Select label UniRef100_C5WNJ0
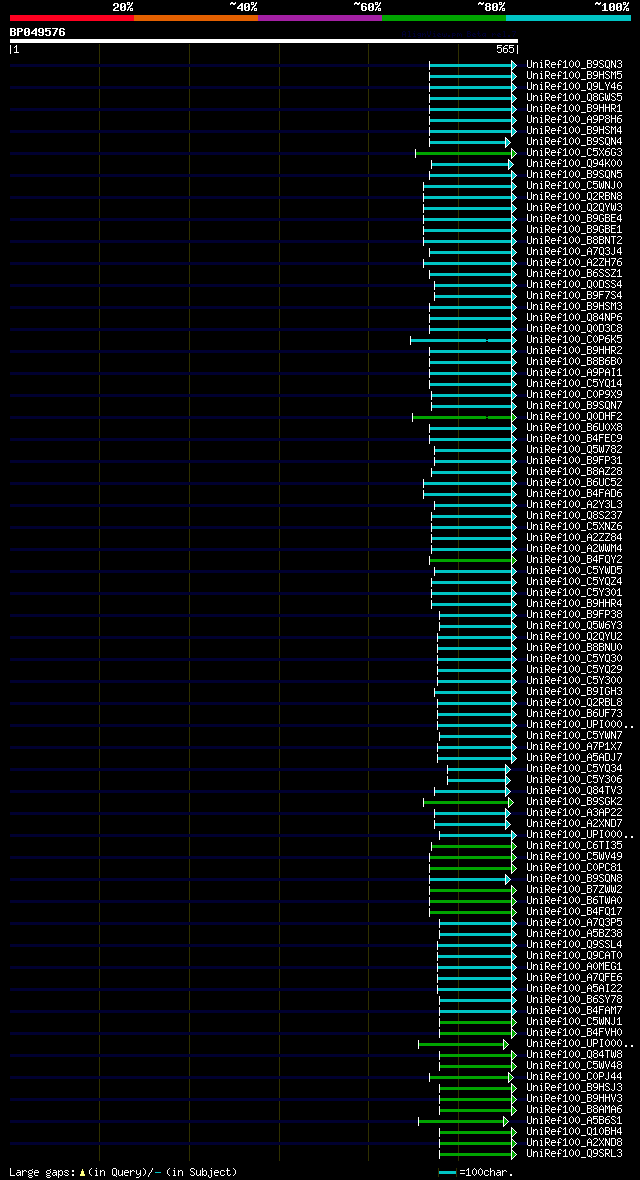640x1180 pixels. [574, 186]
